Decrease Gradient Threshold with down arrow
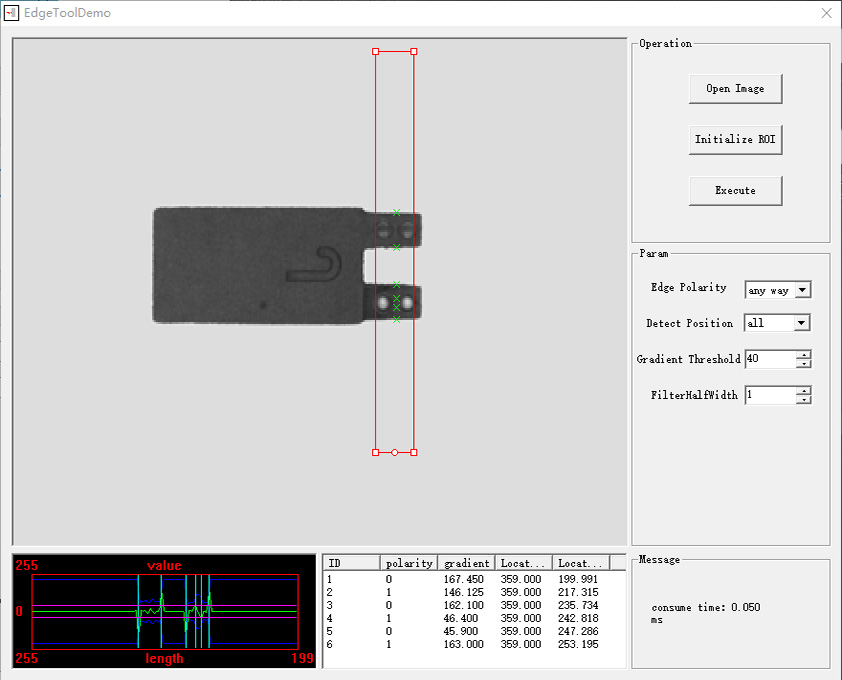This screenshot has width=842, height=680. pos(803,363)
